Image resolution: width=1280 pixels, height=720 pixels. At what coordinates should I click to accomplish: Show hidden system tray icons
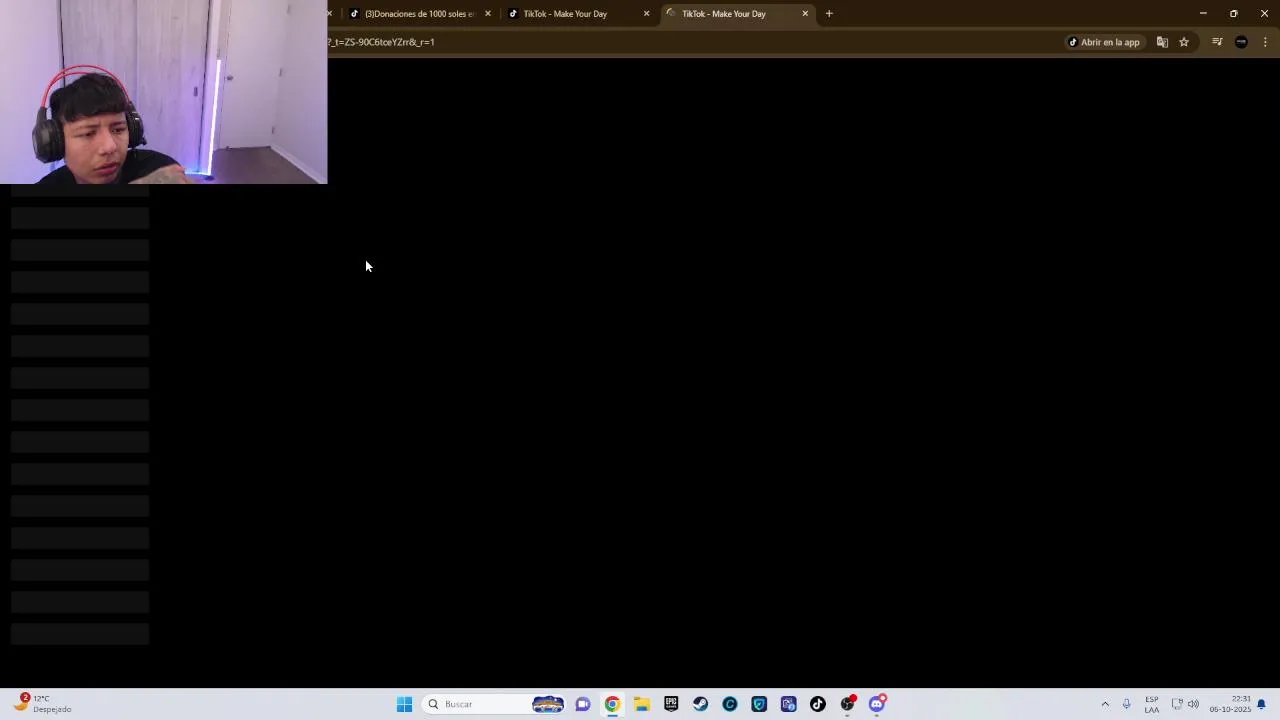1105,704
